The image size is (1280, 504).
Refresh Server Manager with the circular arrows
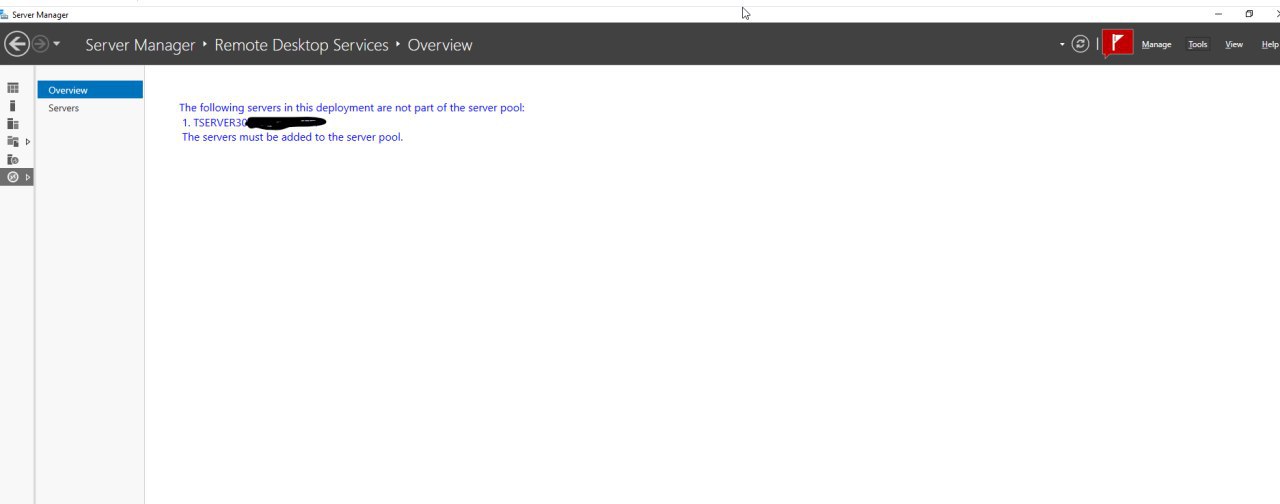[x=1080, y=44]
